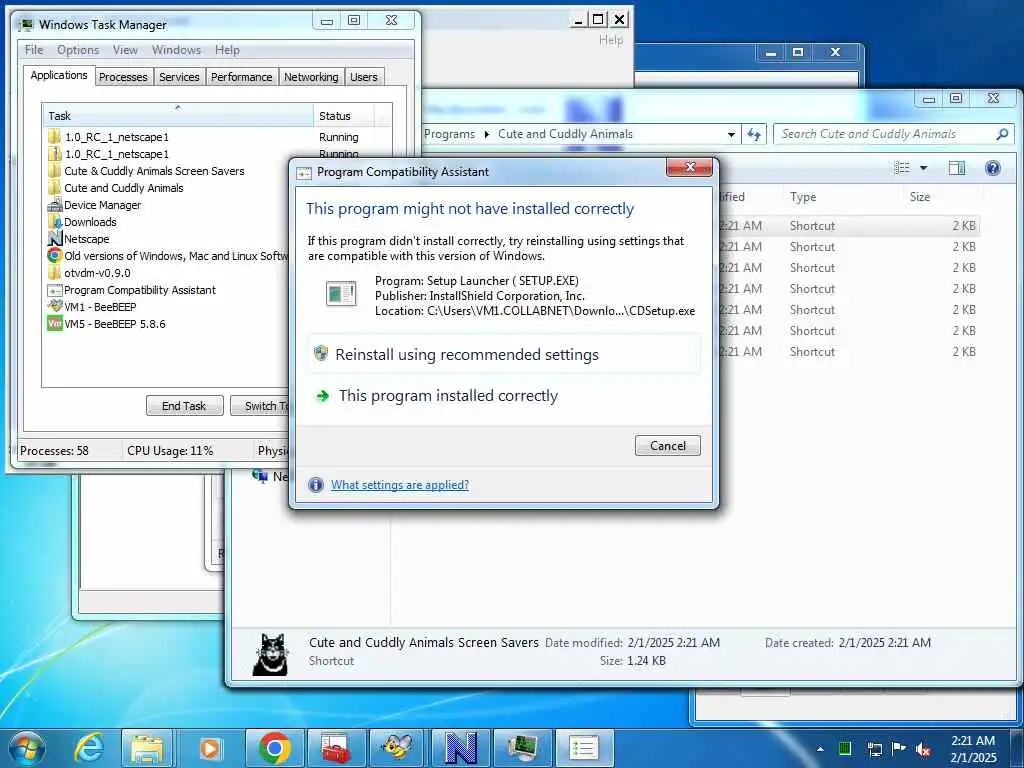Open Task Manager taskbar icon

522,748
